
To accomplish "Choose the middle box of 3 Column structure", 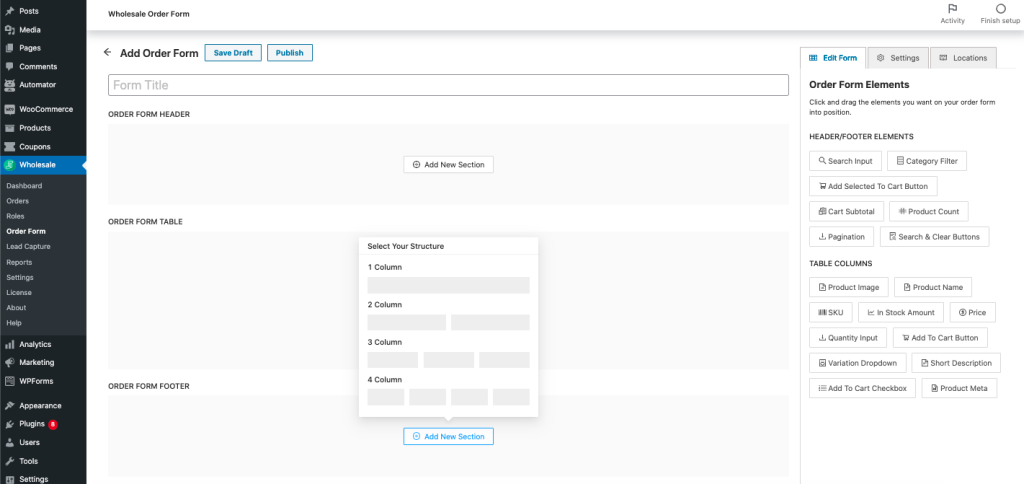I will pyautogui.click(x=448, y=360).
